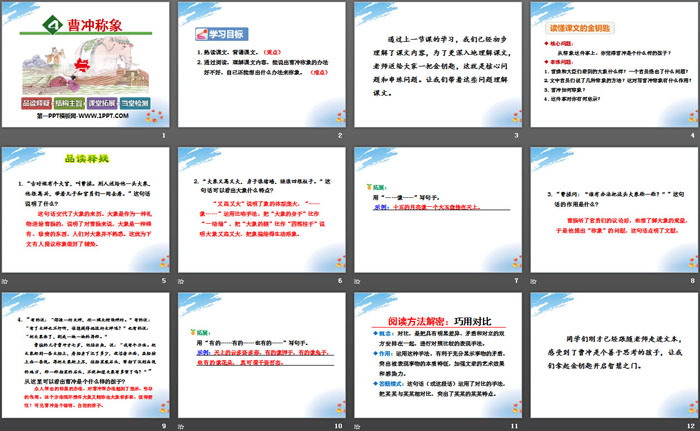Select slide 6 about 大象又高又大
This screenshot has width=700, height=431.
262,210
